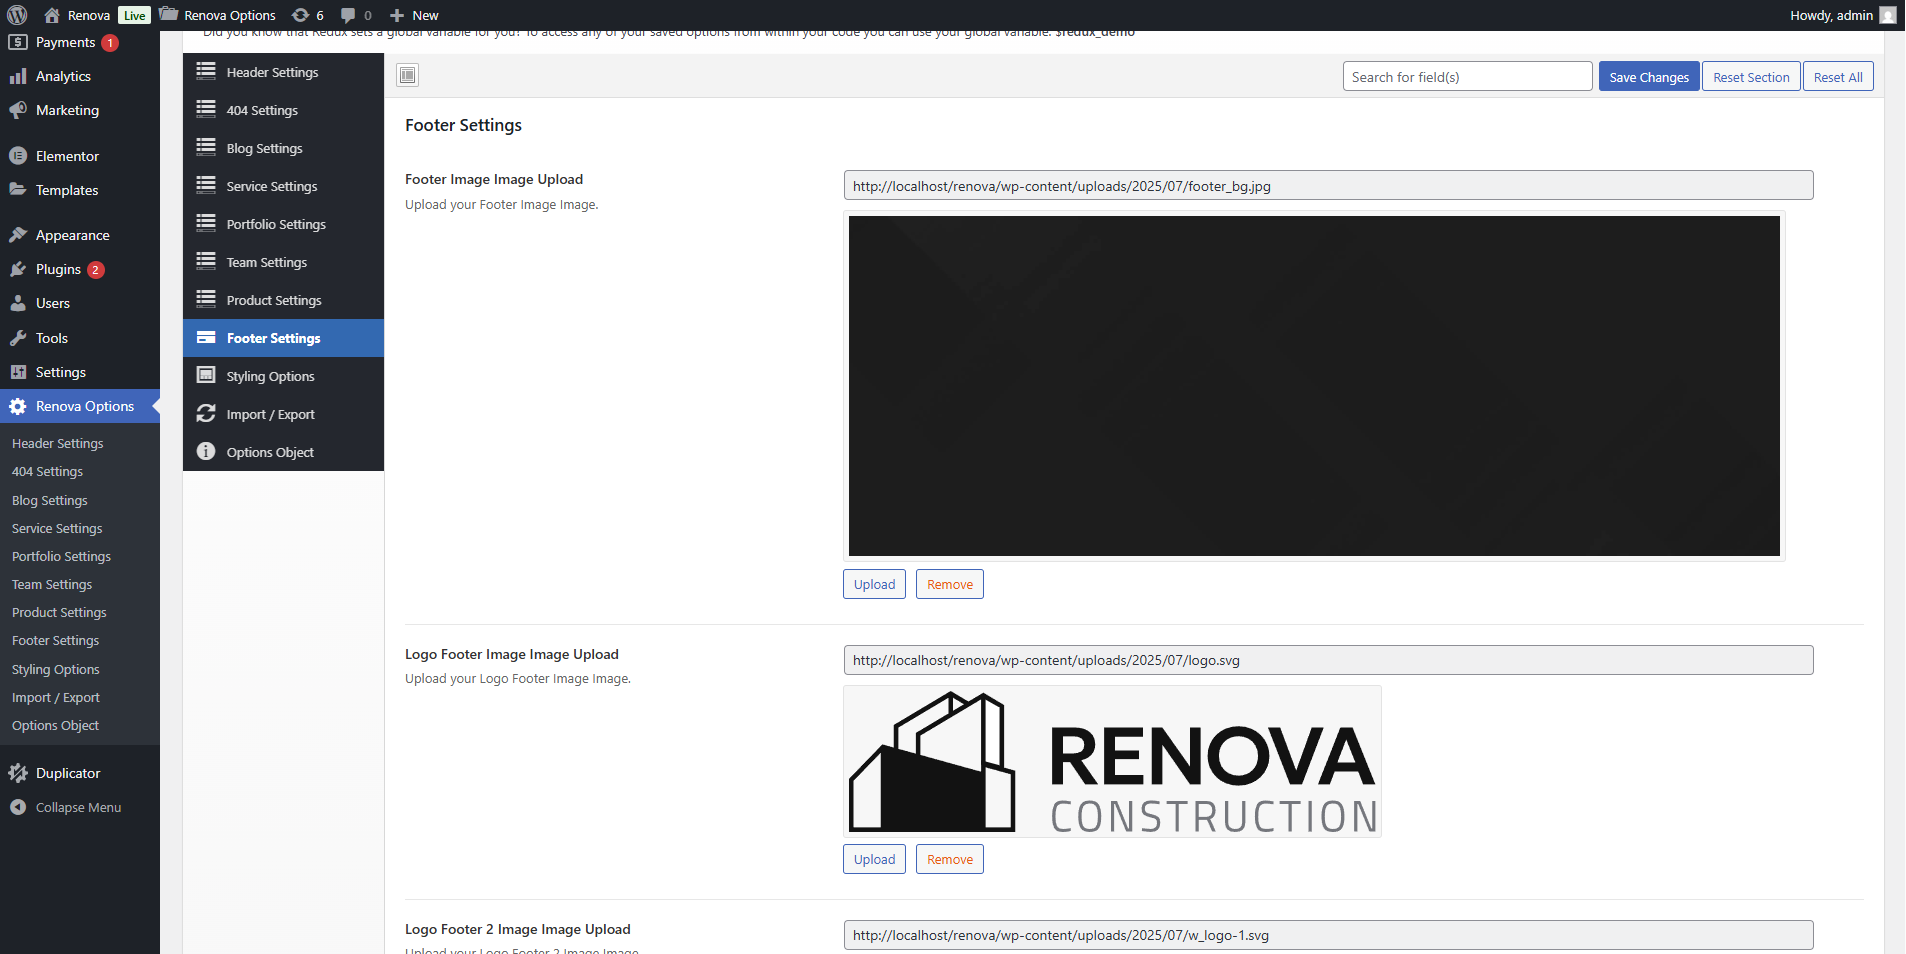Screen dimensions: 1906x954
Task: Open Appearance menu in sidebar
Action: tap(72, 235)
